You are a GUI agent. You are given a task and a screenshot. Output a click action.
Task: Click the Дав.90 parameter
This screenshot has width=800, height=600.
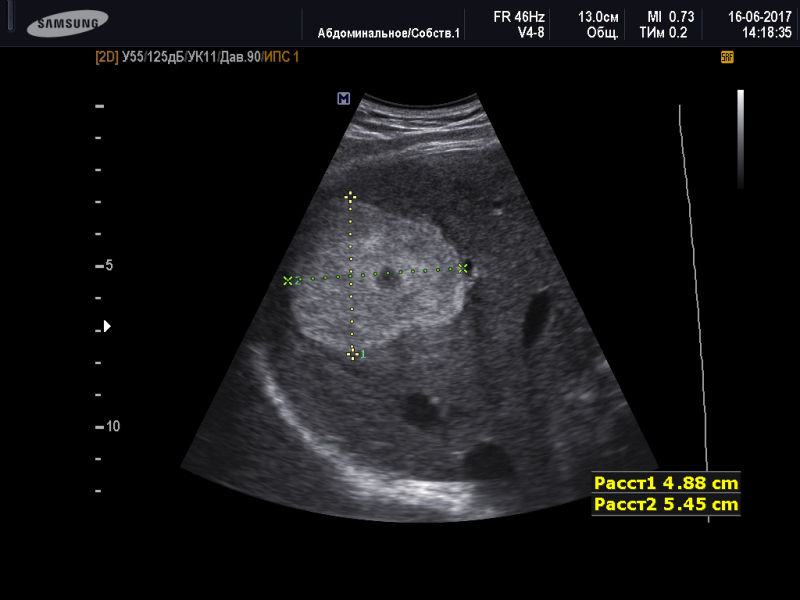[240, 57]
